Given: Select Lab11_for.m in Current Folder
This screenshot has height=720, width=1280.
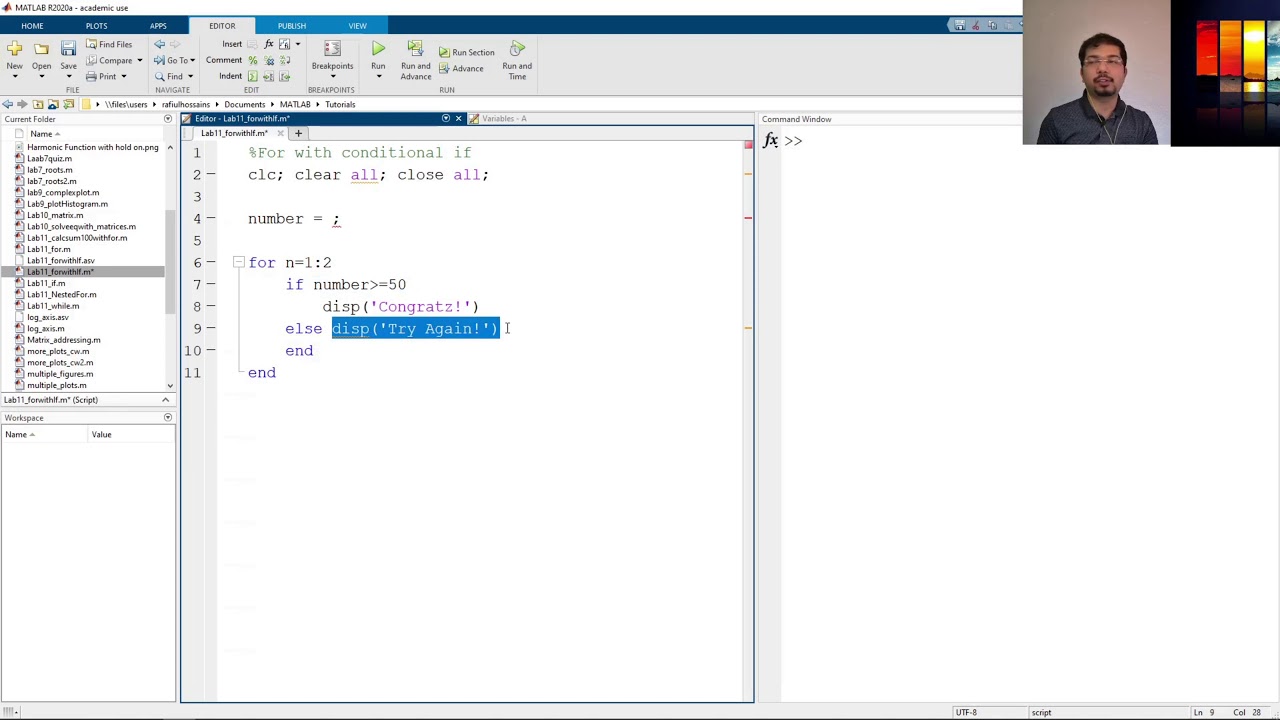Looking at the screenshot, I should (x=48, y=249).
